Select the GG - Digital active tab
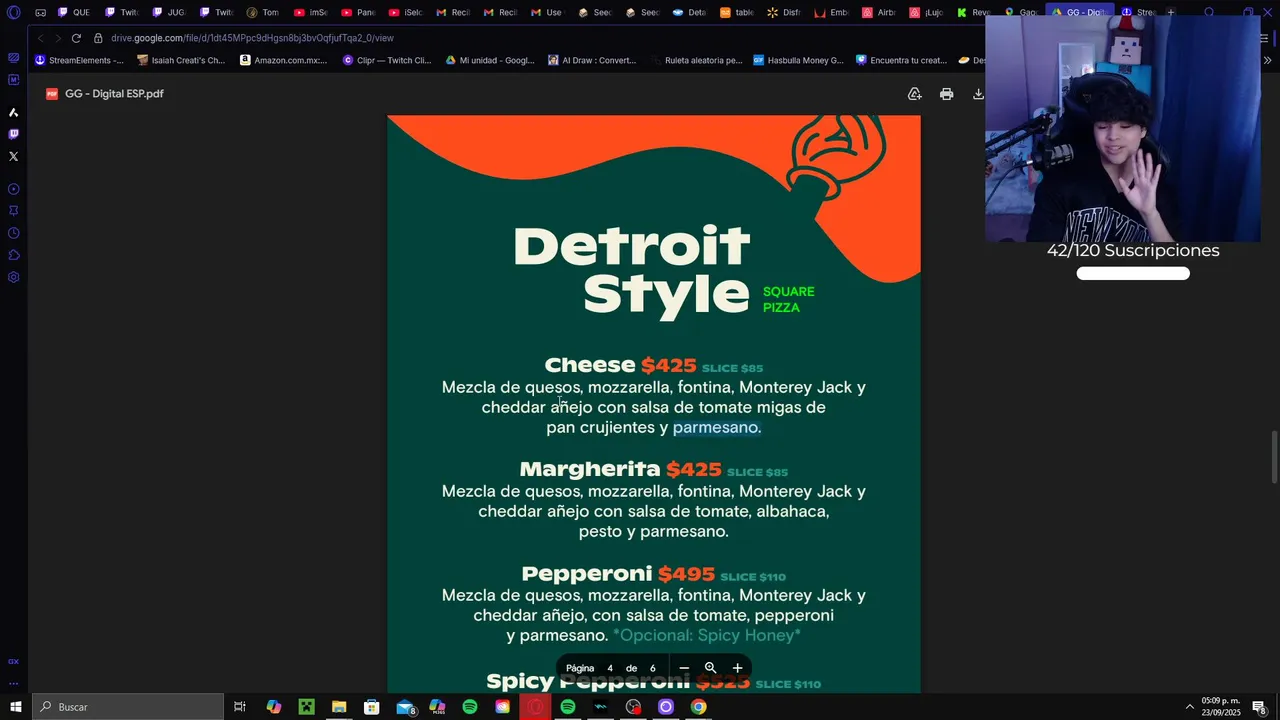 pos(1078,13)
